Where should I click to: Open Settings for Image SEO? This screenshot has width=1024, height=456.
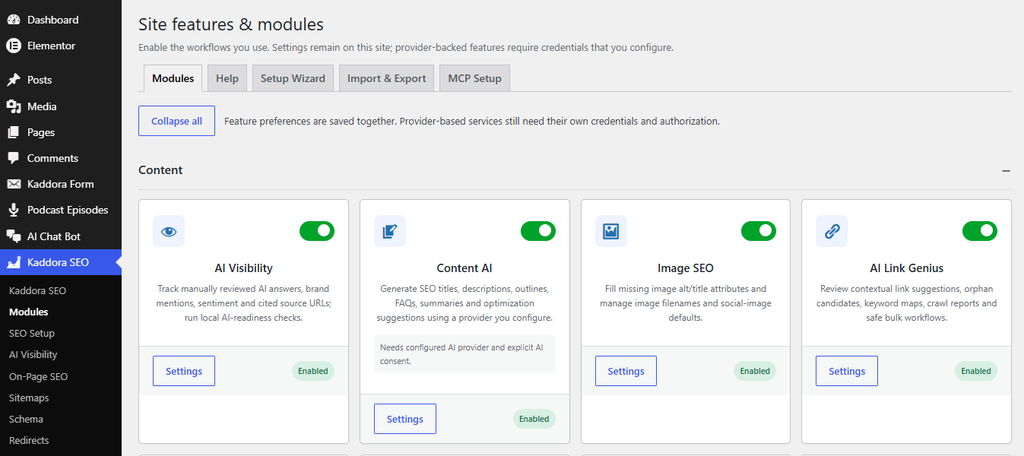coord(626,371)
